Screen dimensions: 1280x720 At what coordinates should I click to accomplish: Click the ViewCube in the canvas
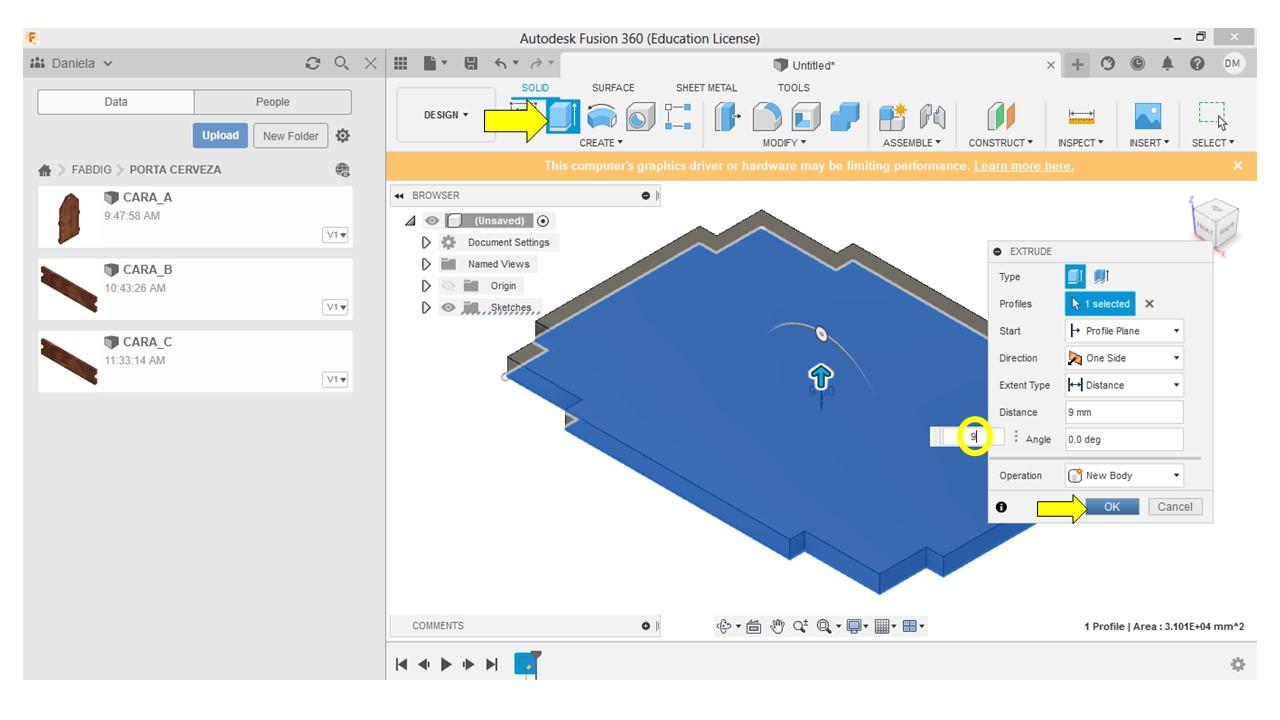(1217, 221)
